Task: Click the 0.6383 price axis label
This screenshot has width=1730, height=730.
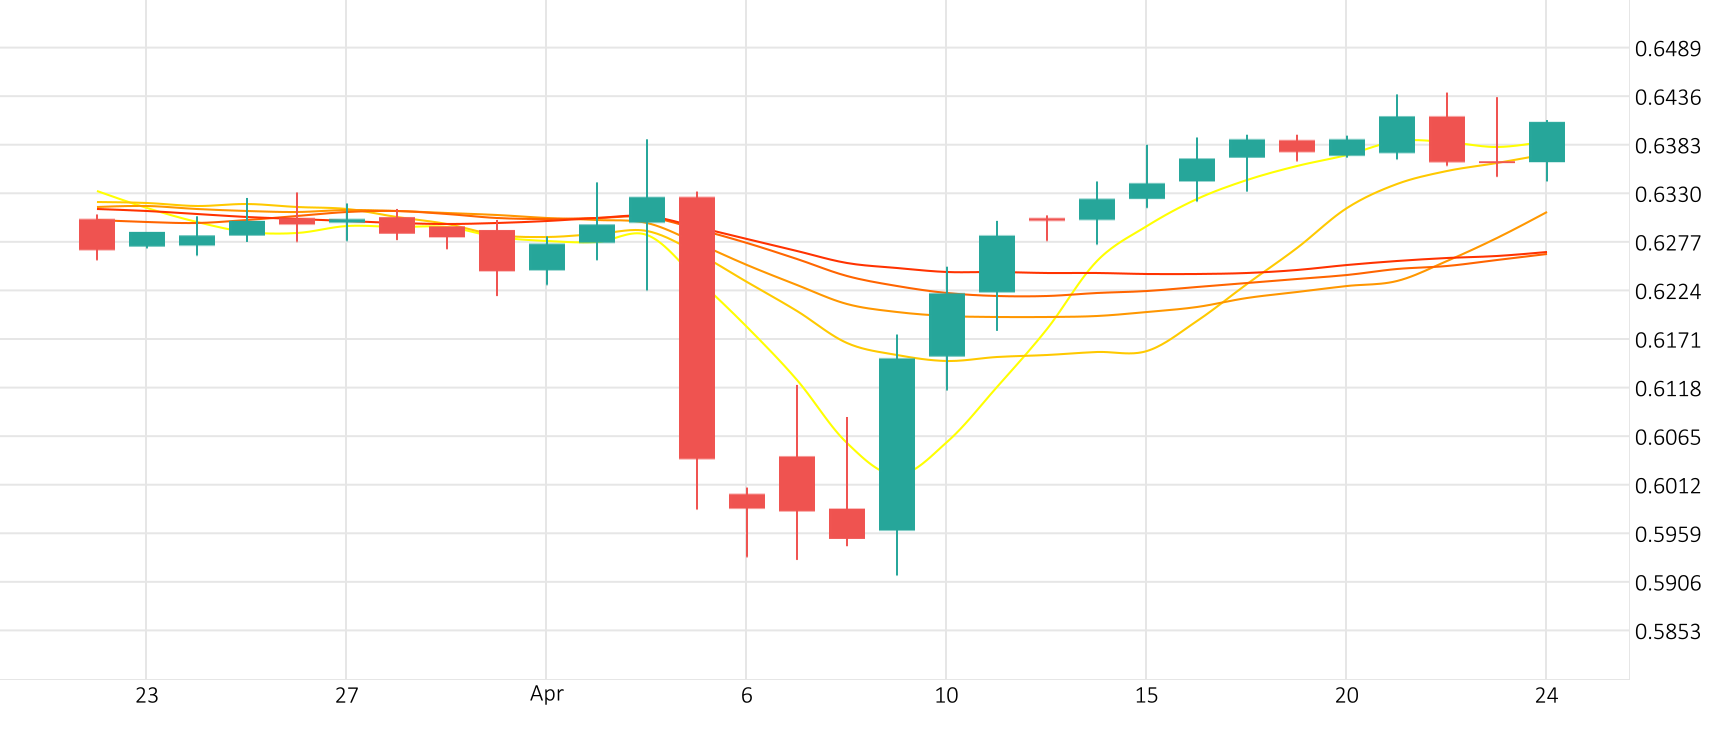Action: click(1667, 146)
